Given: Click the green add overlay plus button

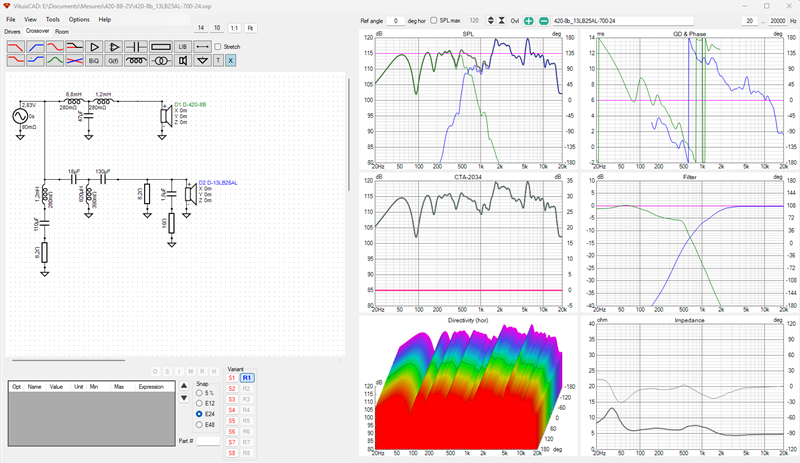Looking at the screenshot, I should (x=529, y=21).
